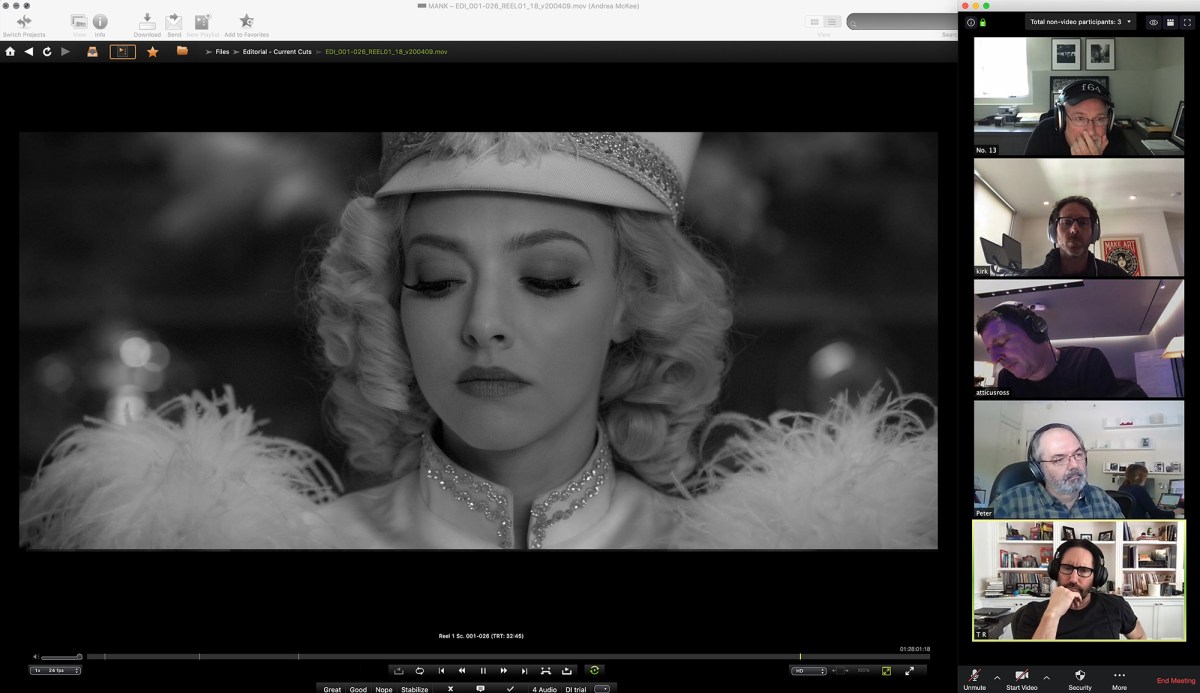Mark the clip as Great
Viewport: 1200px width, 693px height.
click(332, 689)
